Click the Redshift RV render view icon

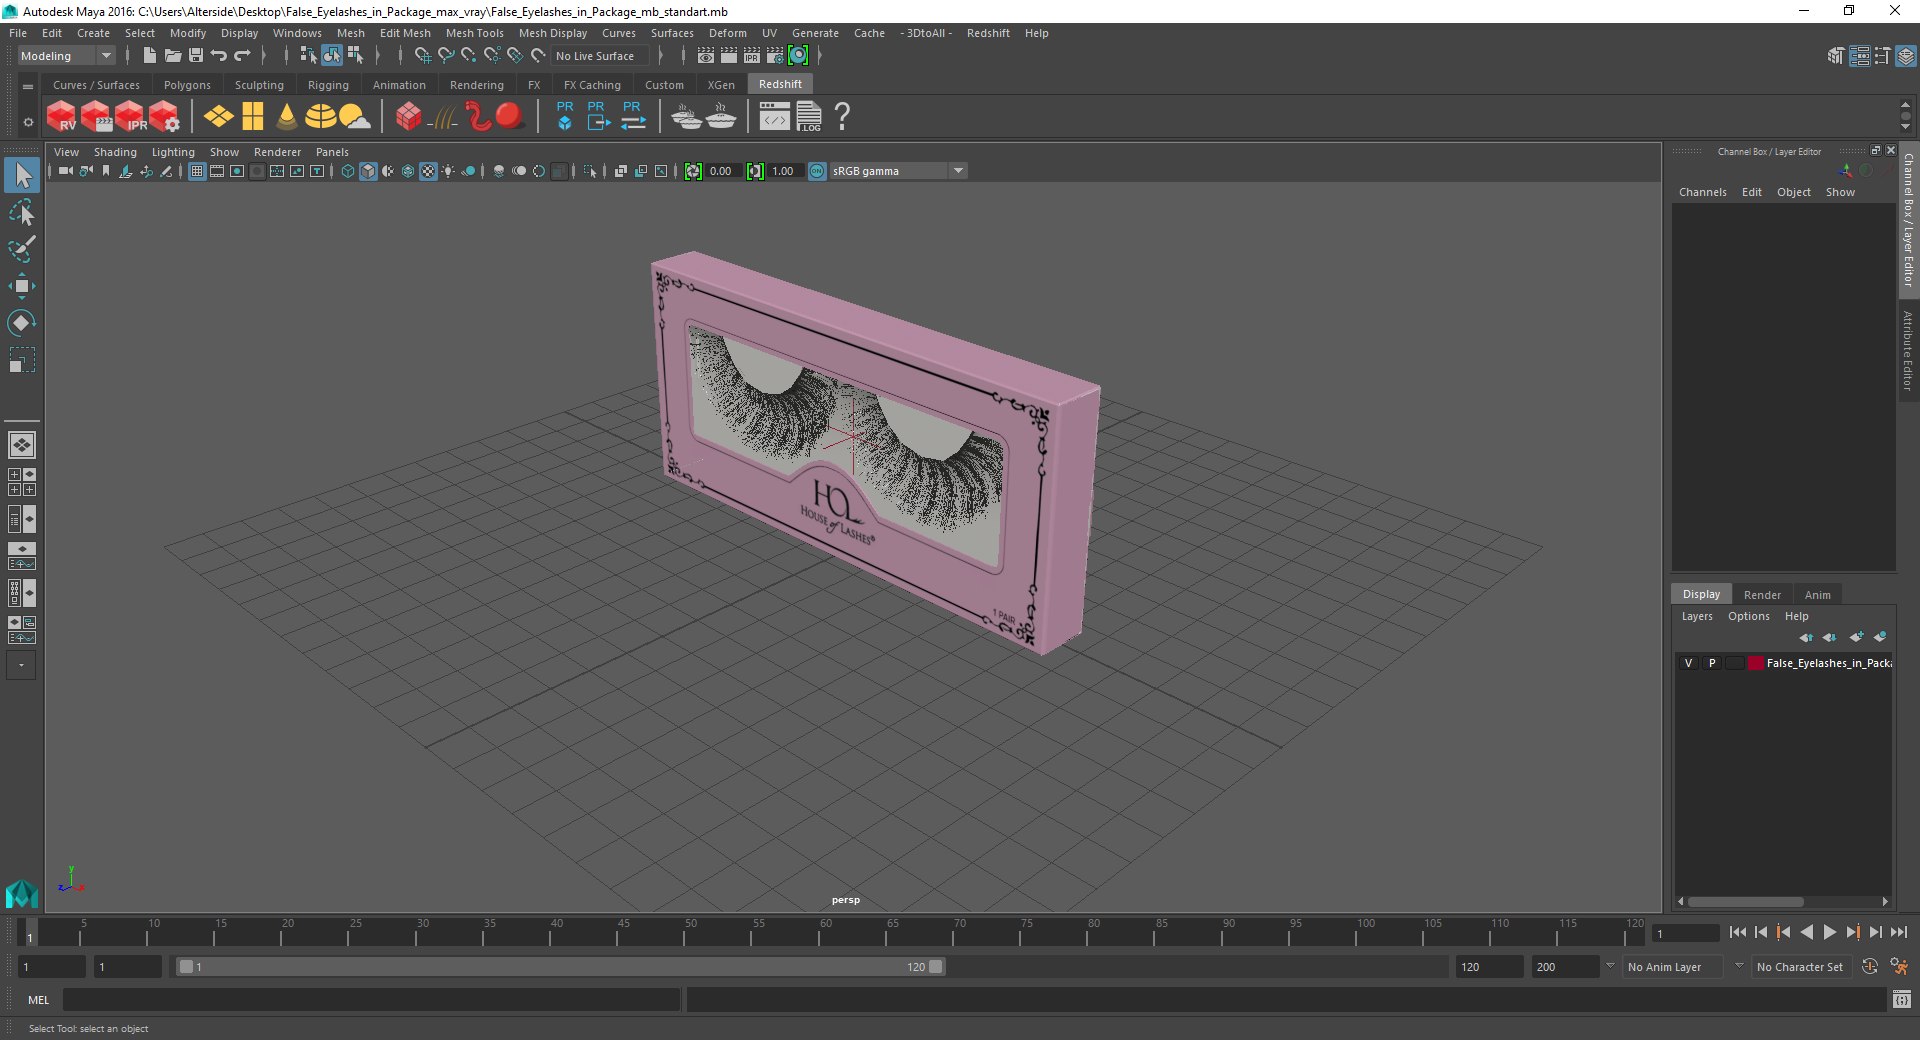(x=62, y=117)
